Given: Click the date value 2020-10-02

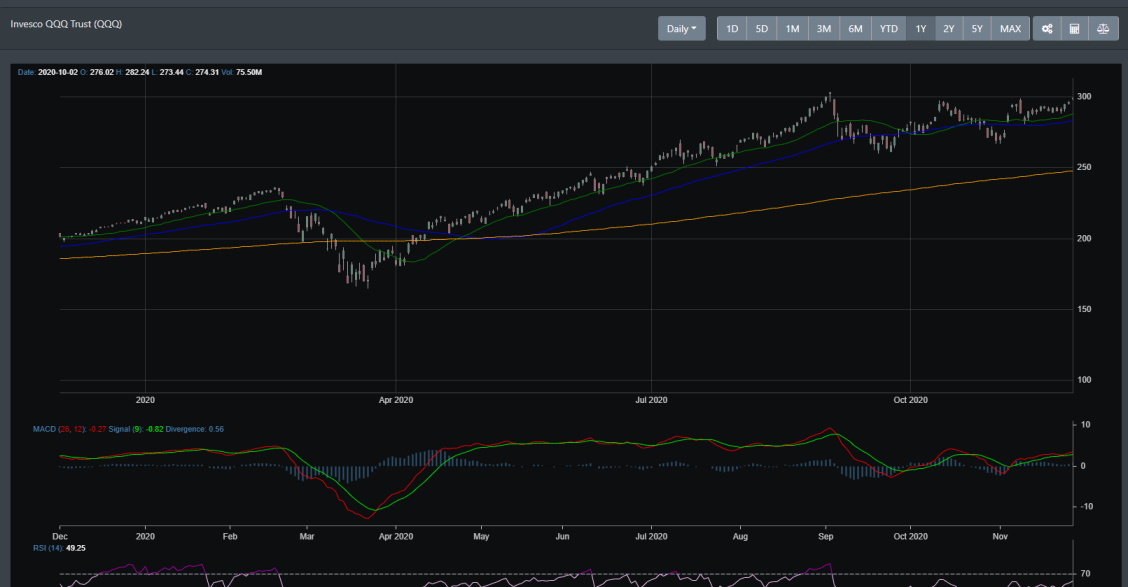Looking at the screenshot, I should click(x=58, y=73).
